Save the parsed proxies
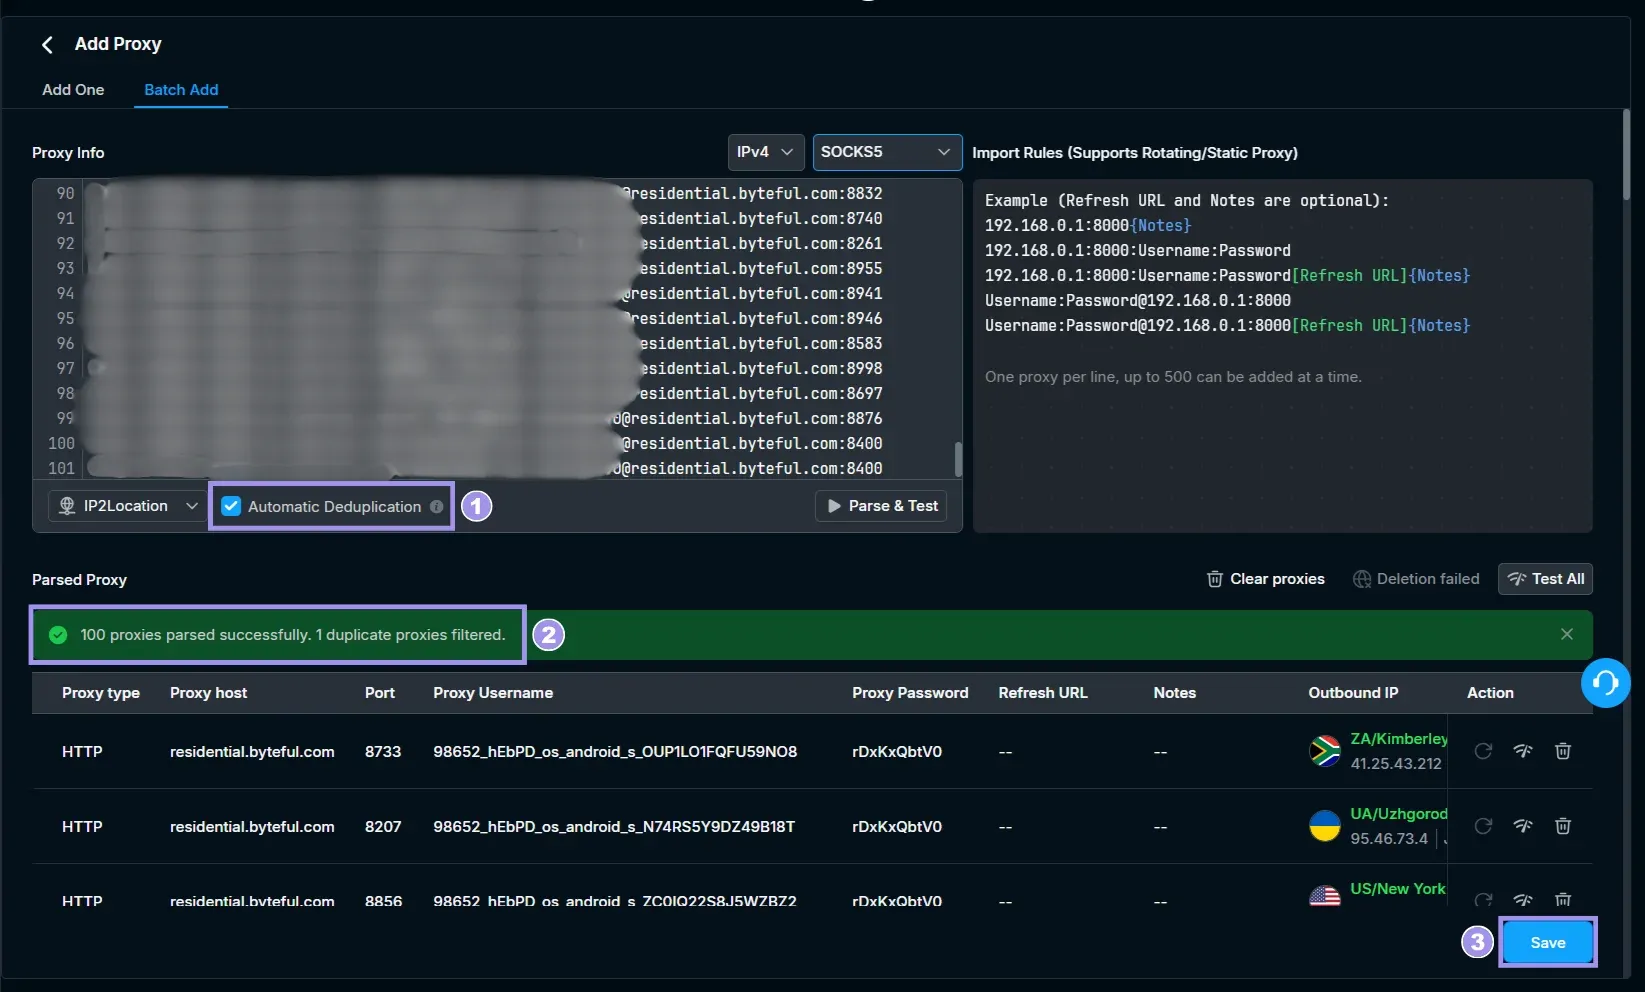This screenshot has height=992, width=1645. (x=1547, y=943)
